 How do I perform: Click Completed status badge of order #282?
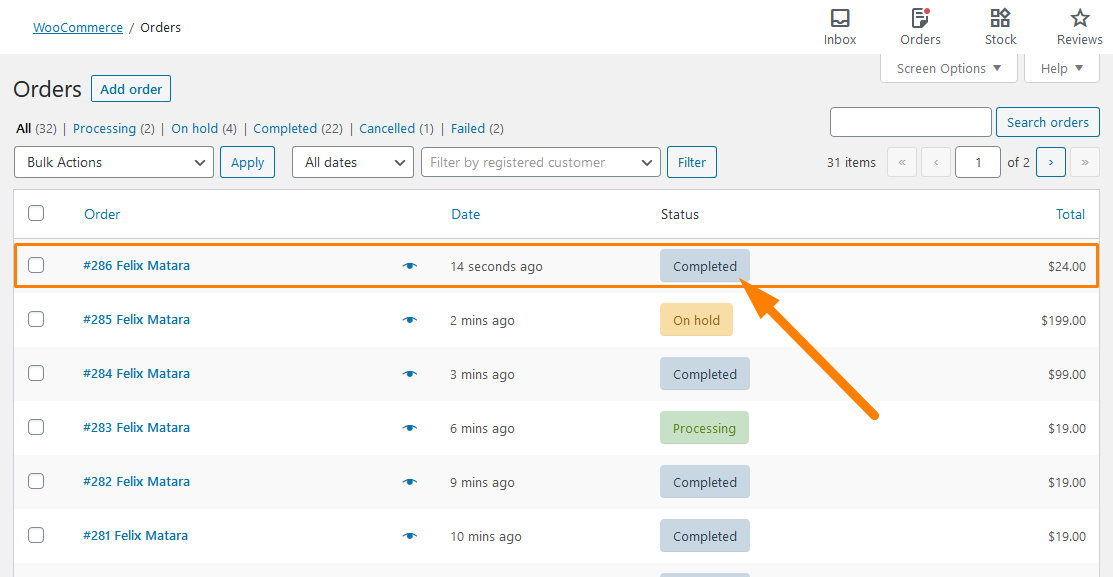[705, 482]
